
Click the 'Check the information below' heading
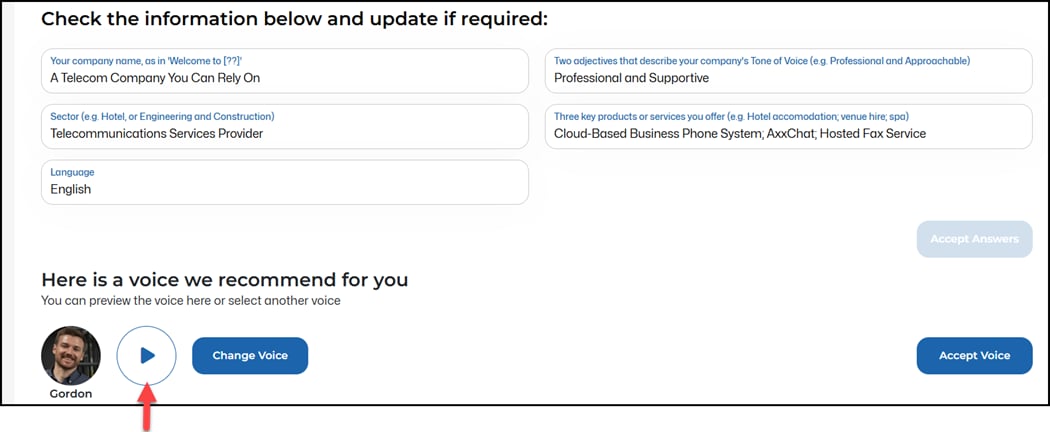[x=294, y=19]
